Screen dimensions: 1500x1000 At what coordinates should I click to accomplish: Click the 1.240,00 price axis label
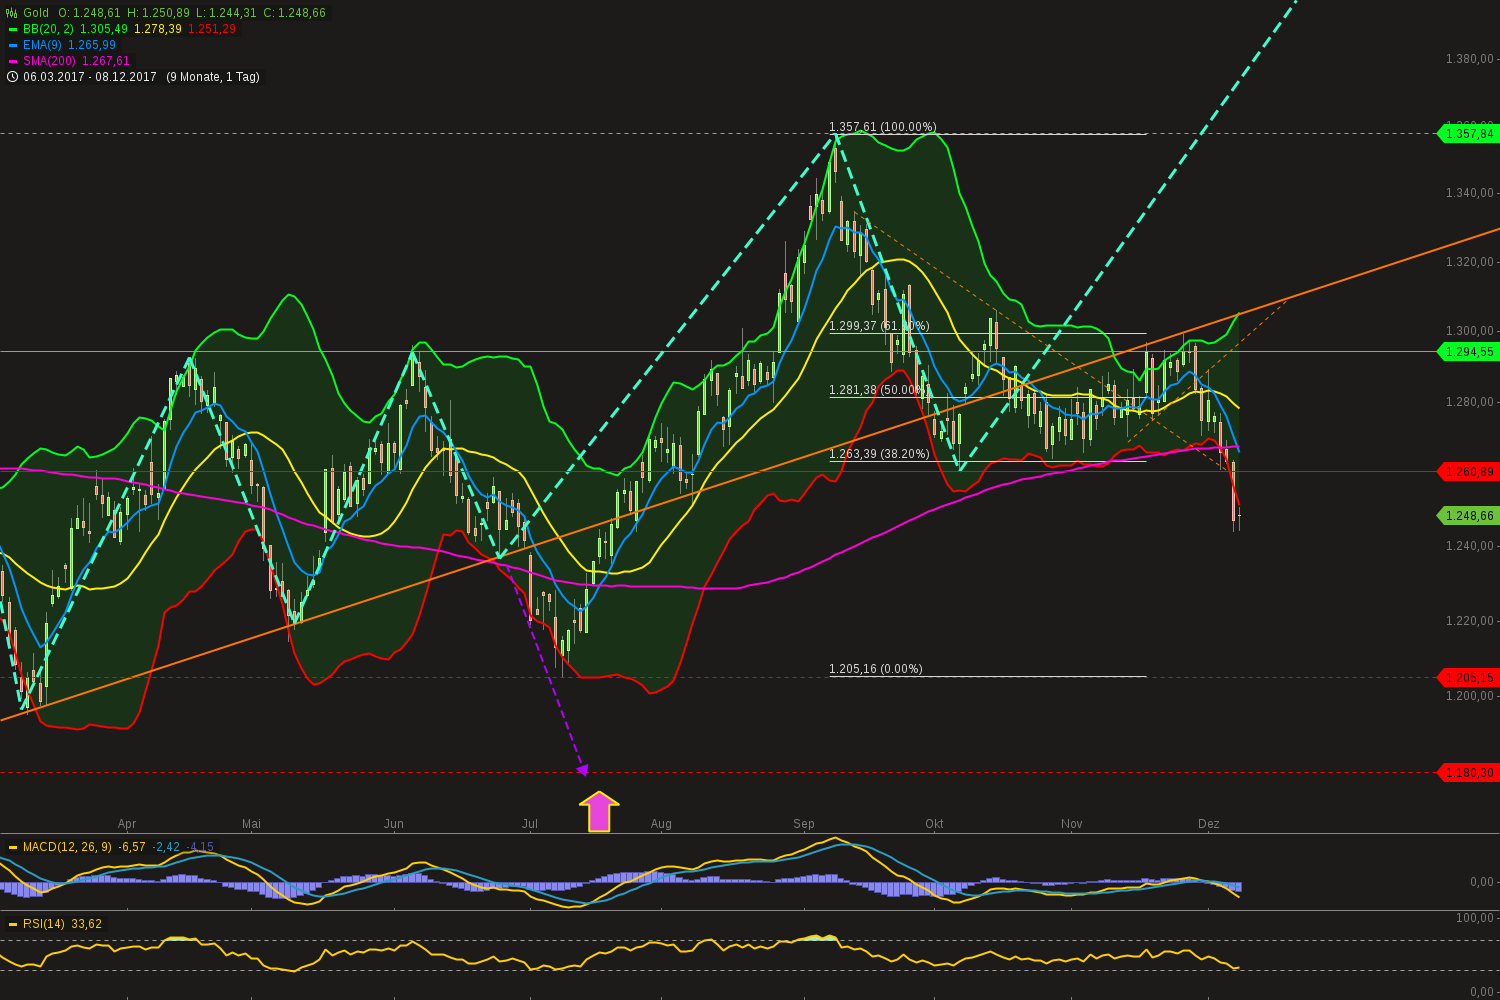pos(1470,546)
